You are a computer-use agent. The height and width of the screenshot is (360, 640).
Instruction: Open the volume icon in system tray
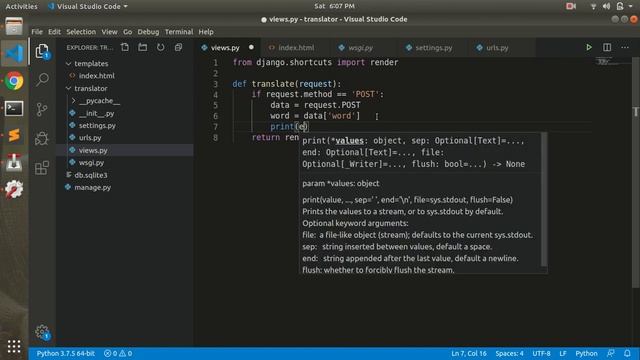point(607,6)
